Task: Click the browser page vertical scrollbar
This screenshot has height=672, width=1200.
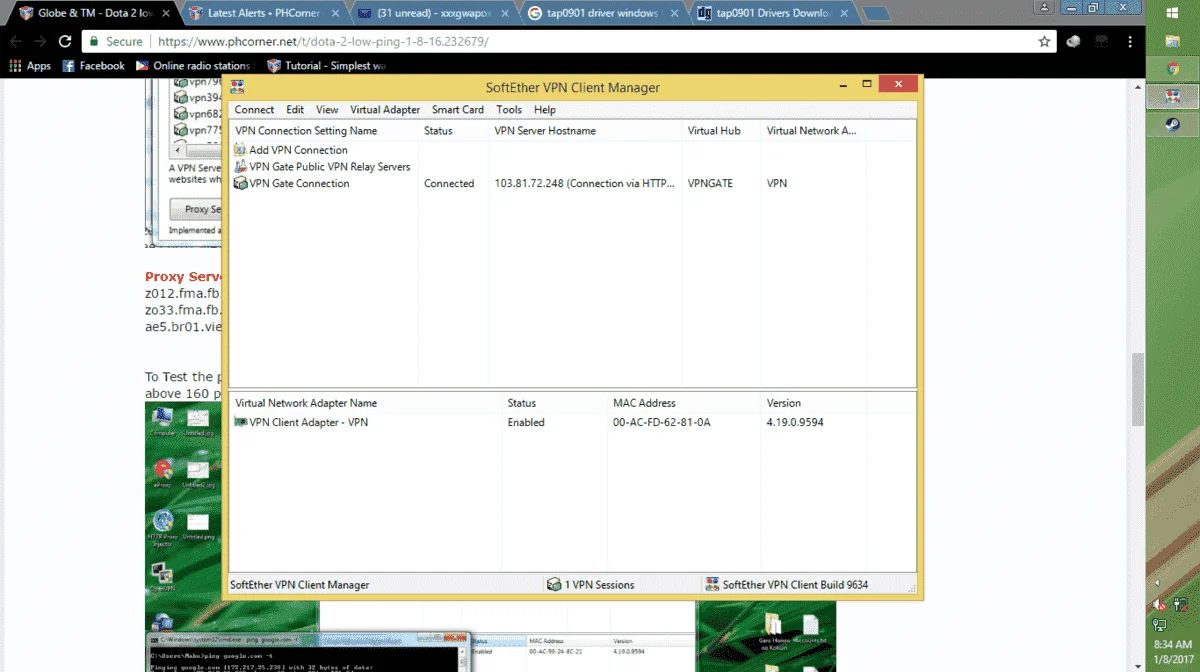Action: [x=1137, y=390]
